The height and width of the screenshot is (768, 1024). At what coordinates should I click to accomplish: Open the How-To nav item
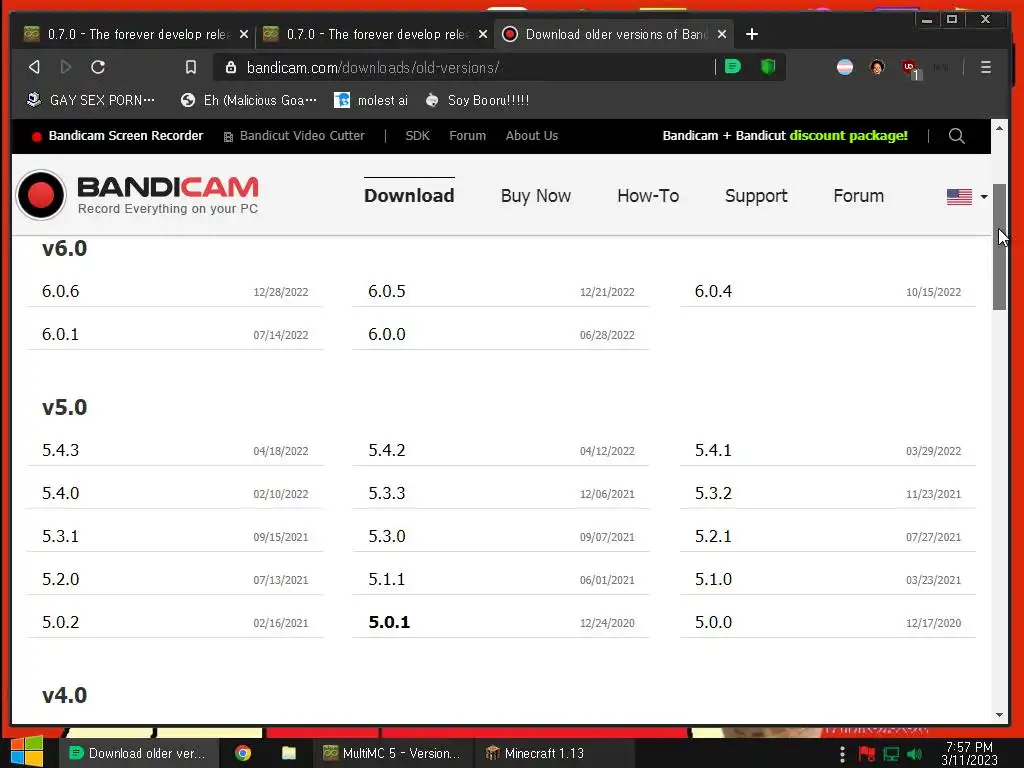tap(648, 195)
